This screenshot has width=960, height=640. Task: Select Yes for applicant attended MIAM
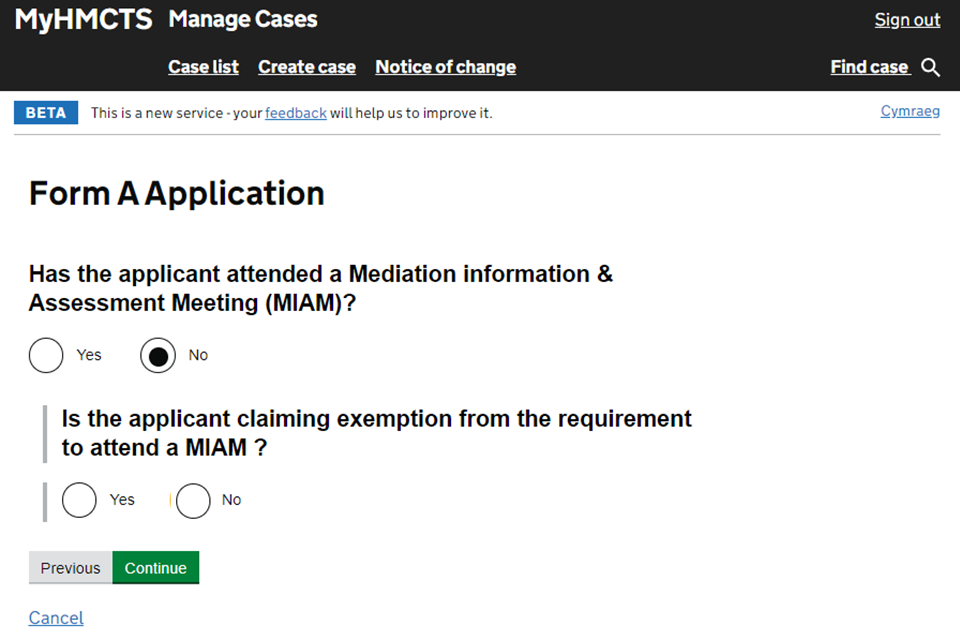(x=46, y=355)
